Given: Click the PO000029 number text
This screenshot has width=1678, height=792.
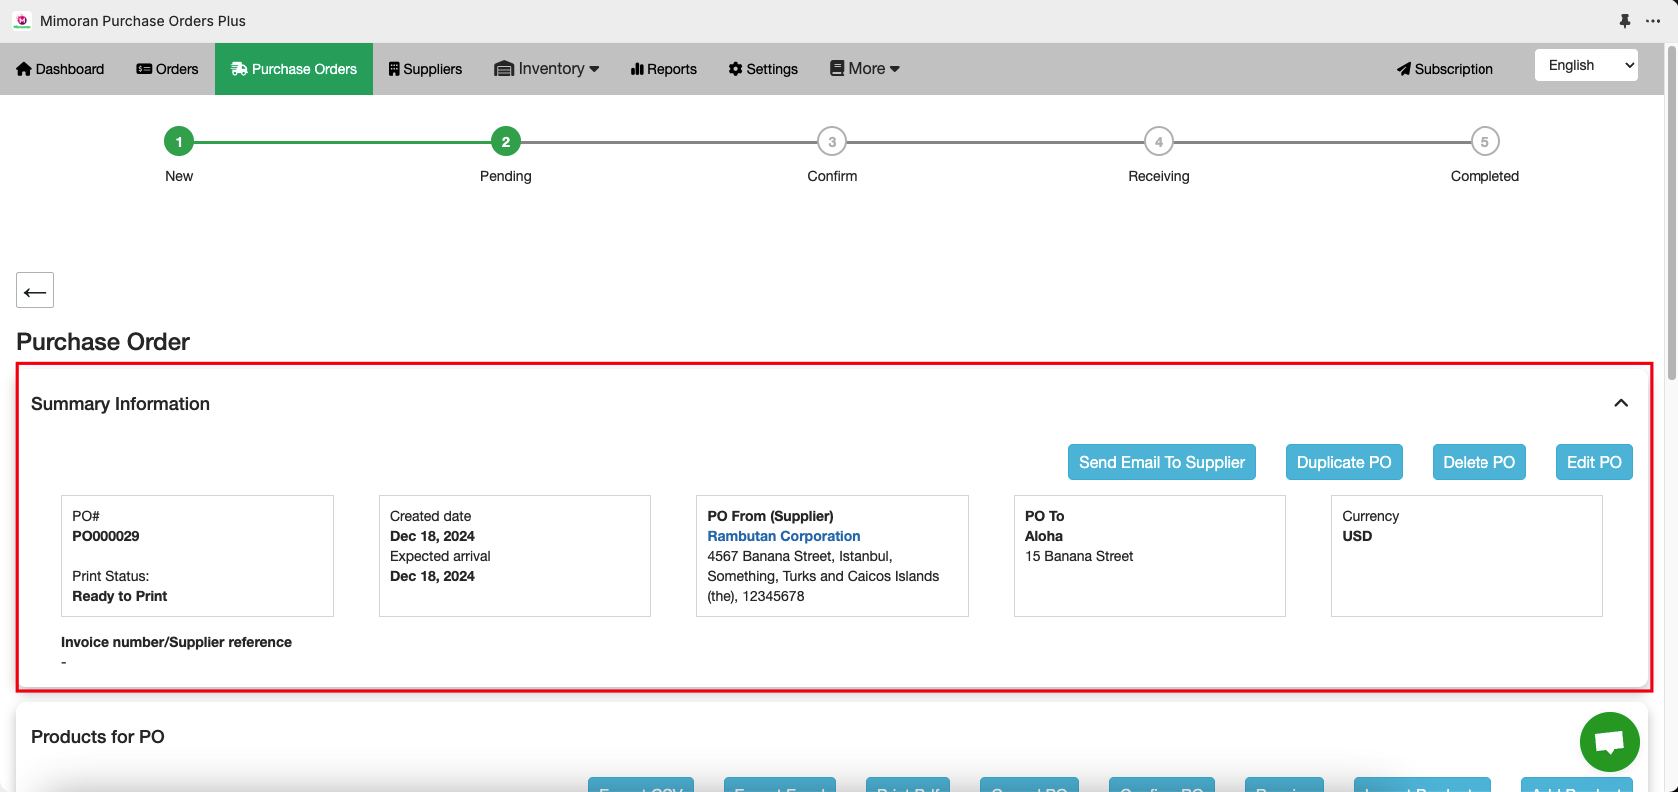Looking at the screenshot, I should [x=106, y=536].
